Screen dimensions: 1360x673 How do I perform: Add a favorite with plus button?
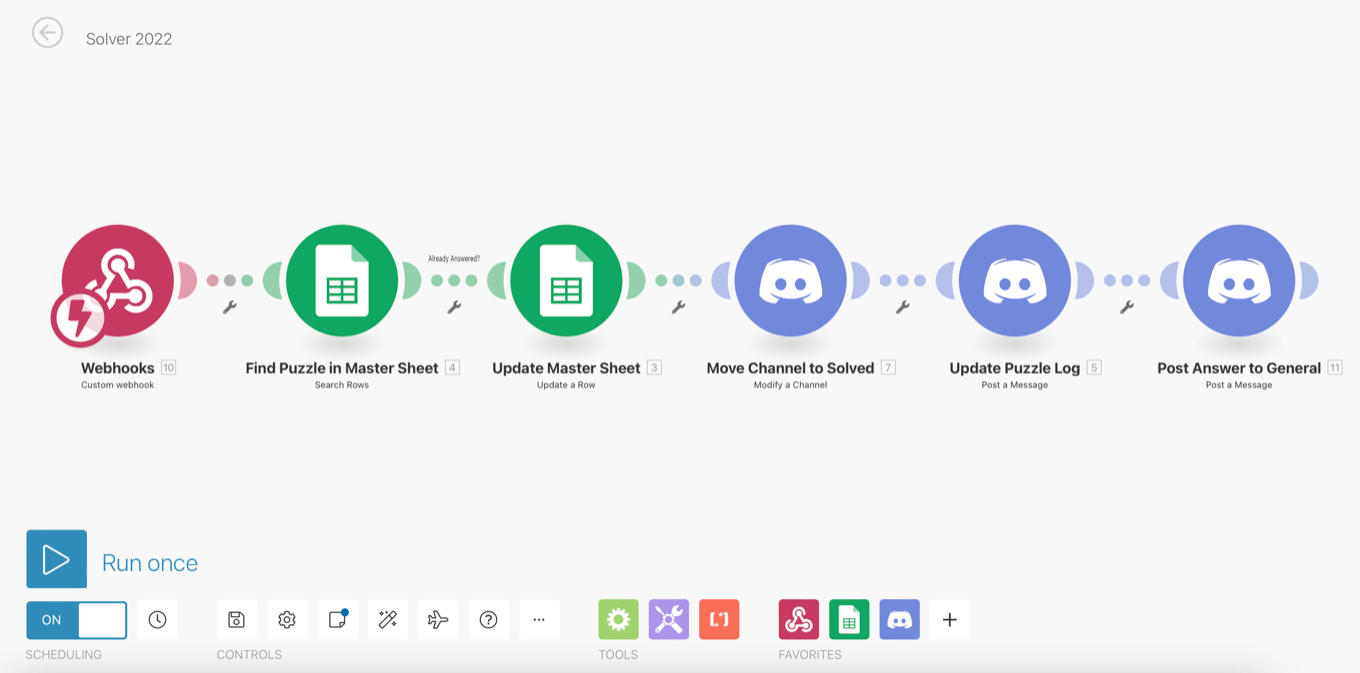coord(950,620)
